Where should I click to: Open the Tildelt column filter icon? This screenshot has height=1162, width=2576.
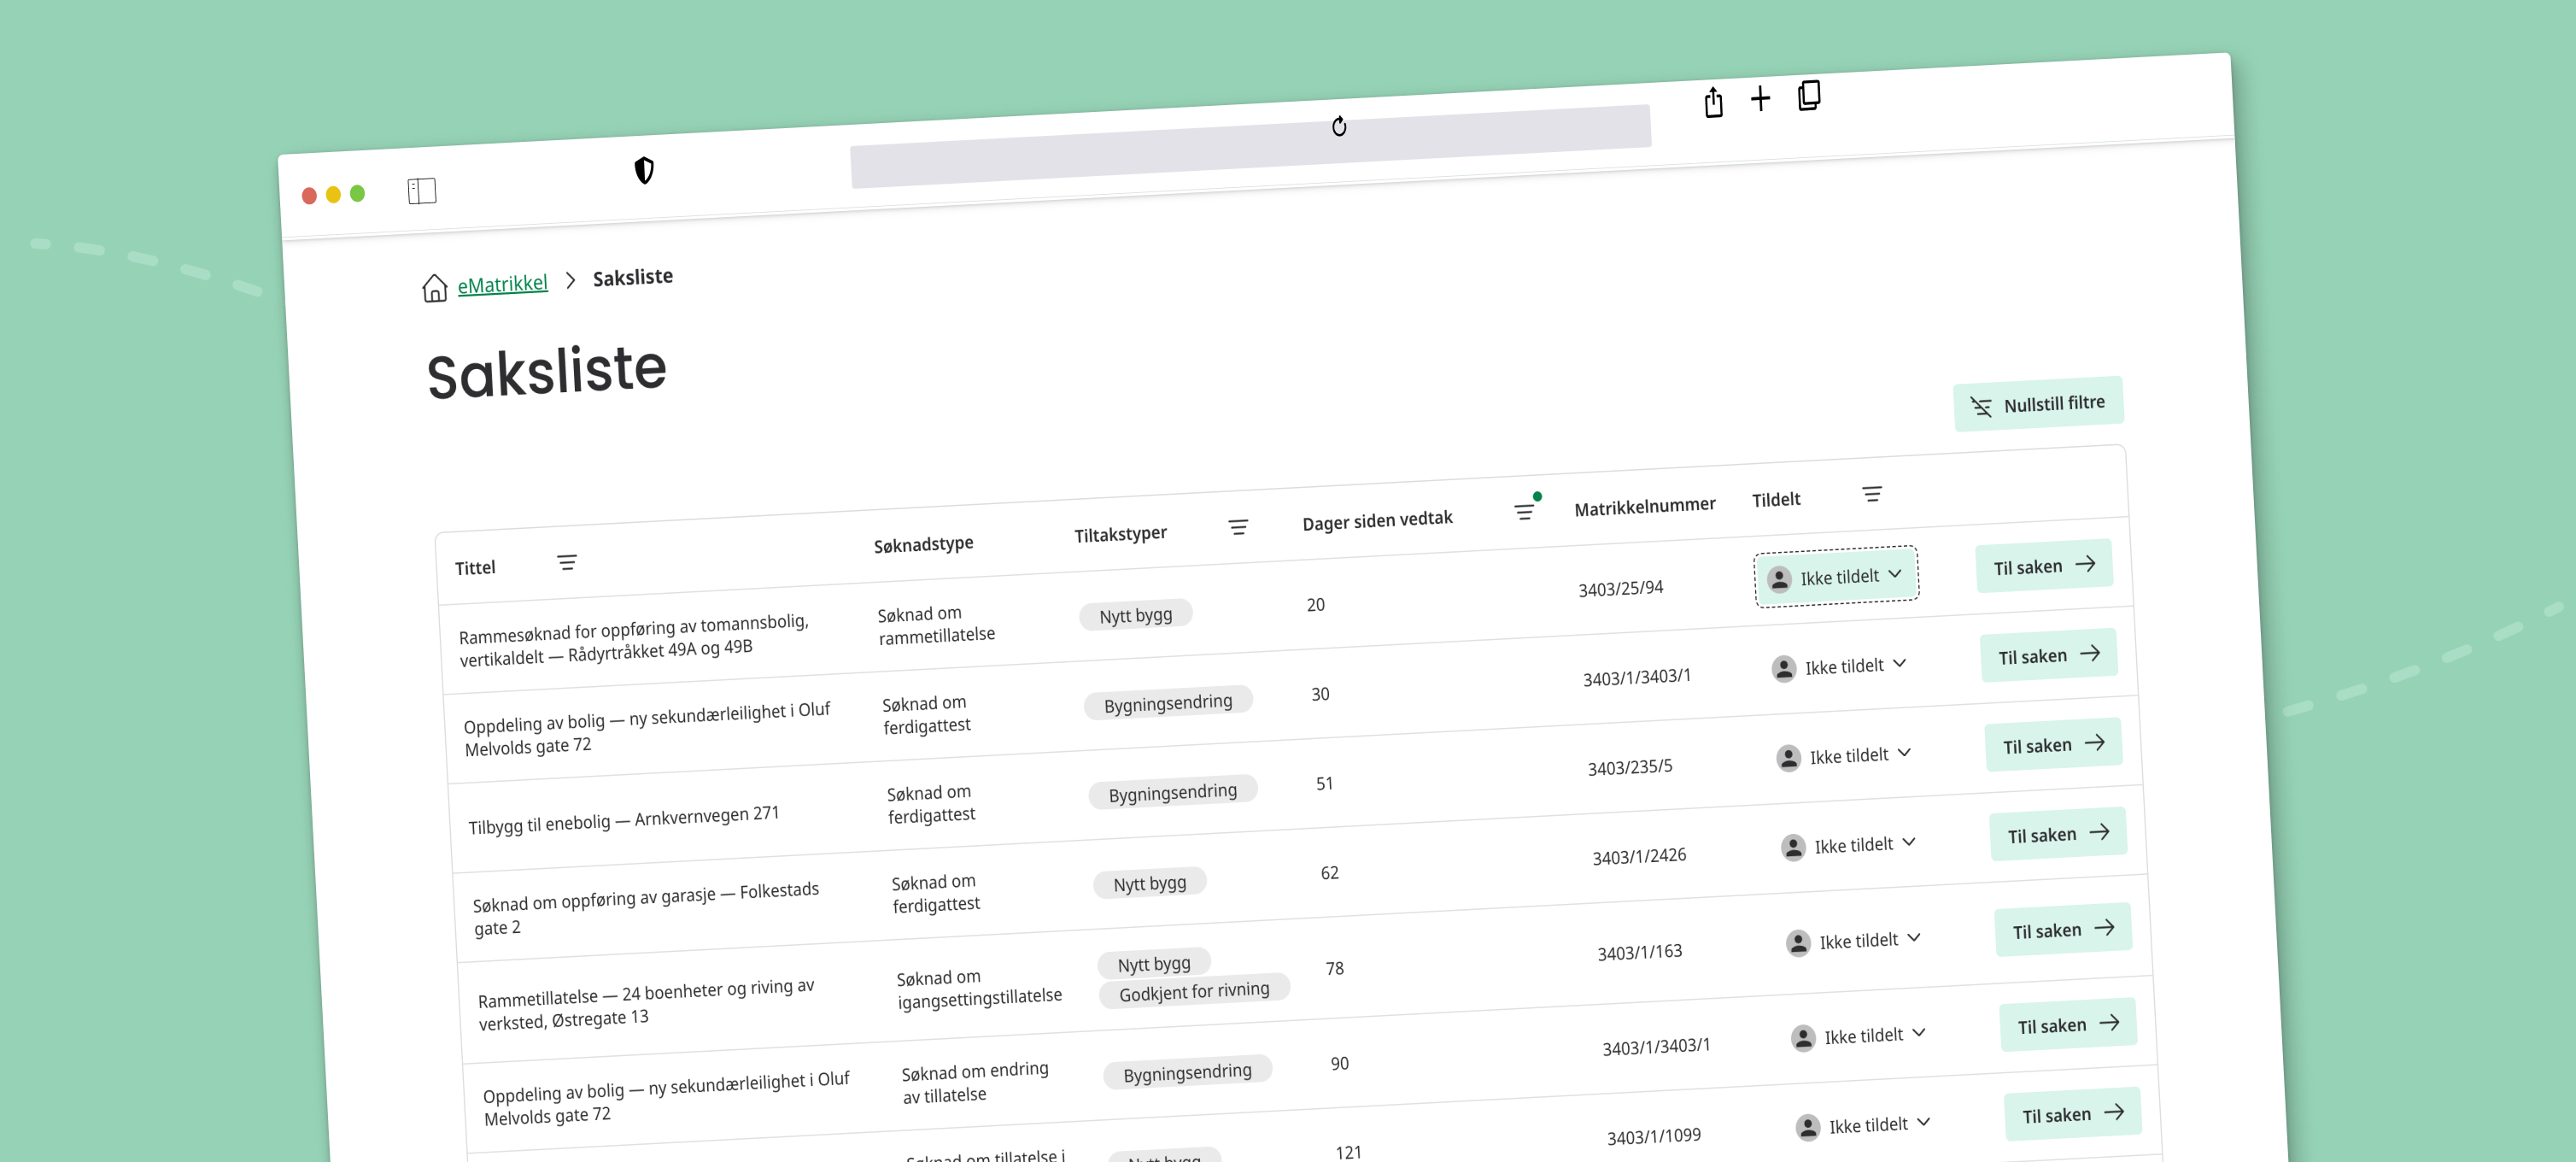(1872, 494)
